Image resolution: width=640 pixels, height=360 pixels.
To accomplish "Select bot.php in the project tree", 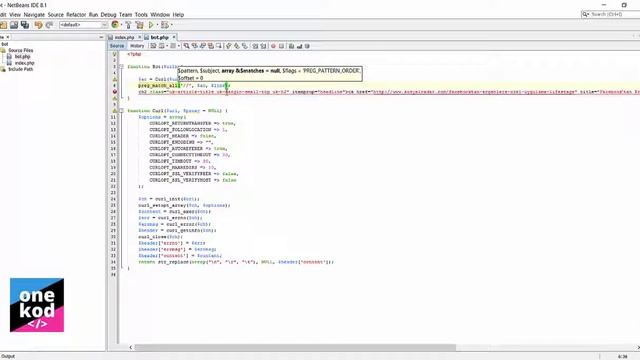I will click(x=22, y=57).
